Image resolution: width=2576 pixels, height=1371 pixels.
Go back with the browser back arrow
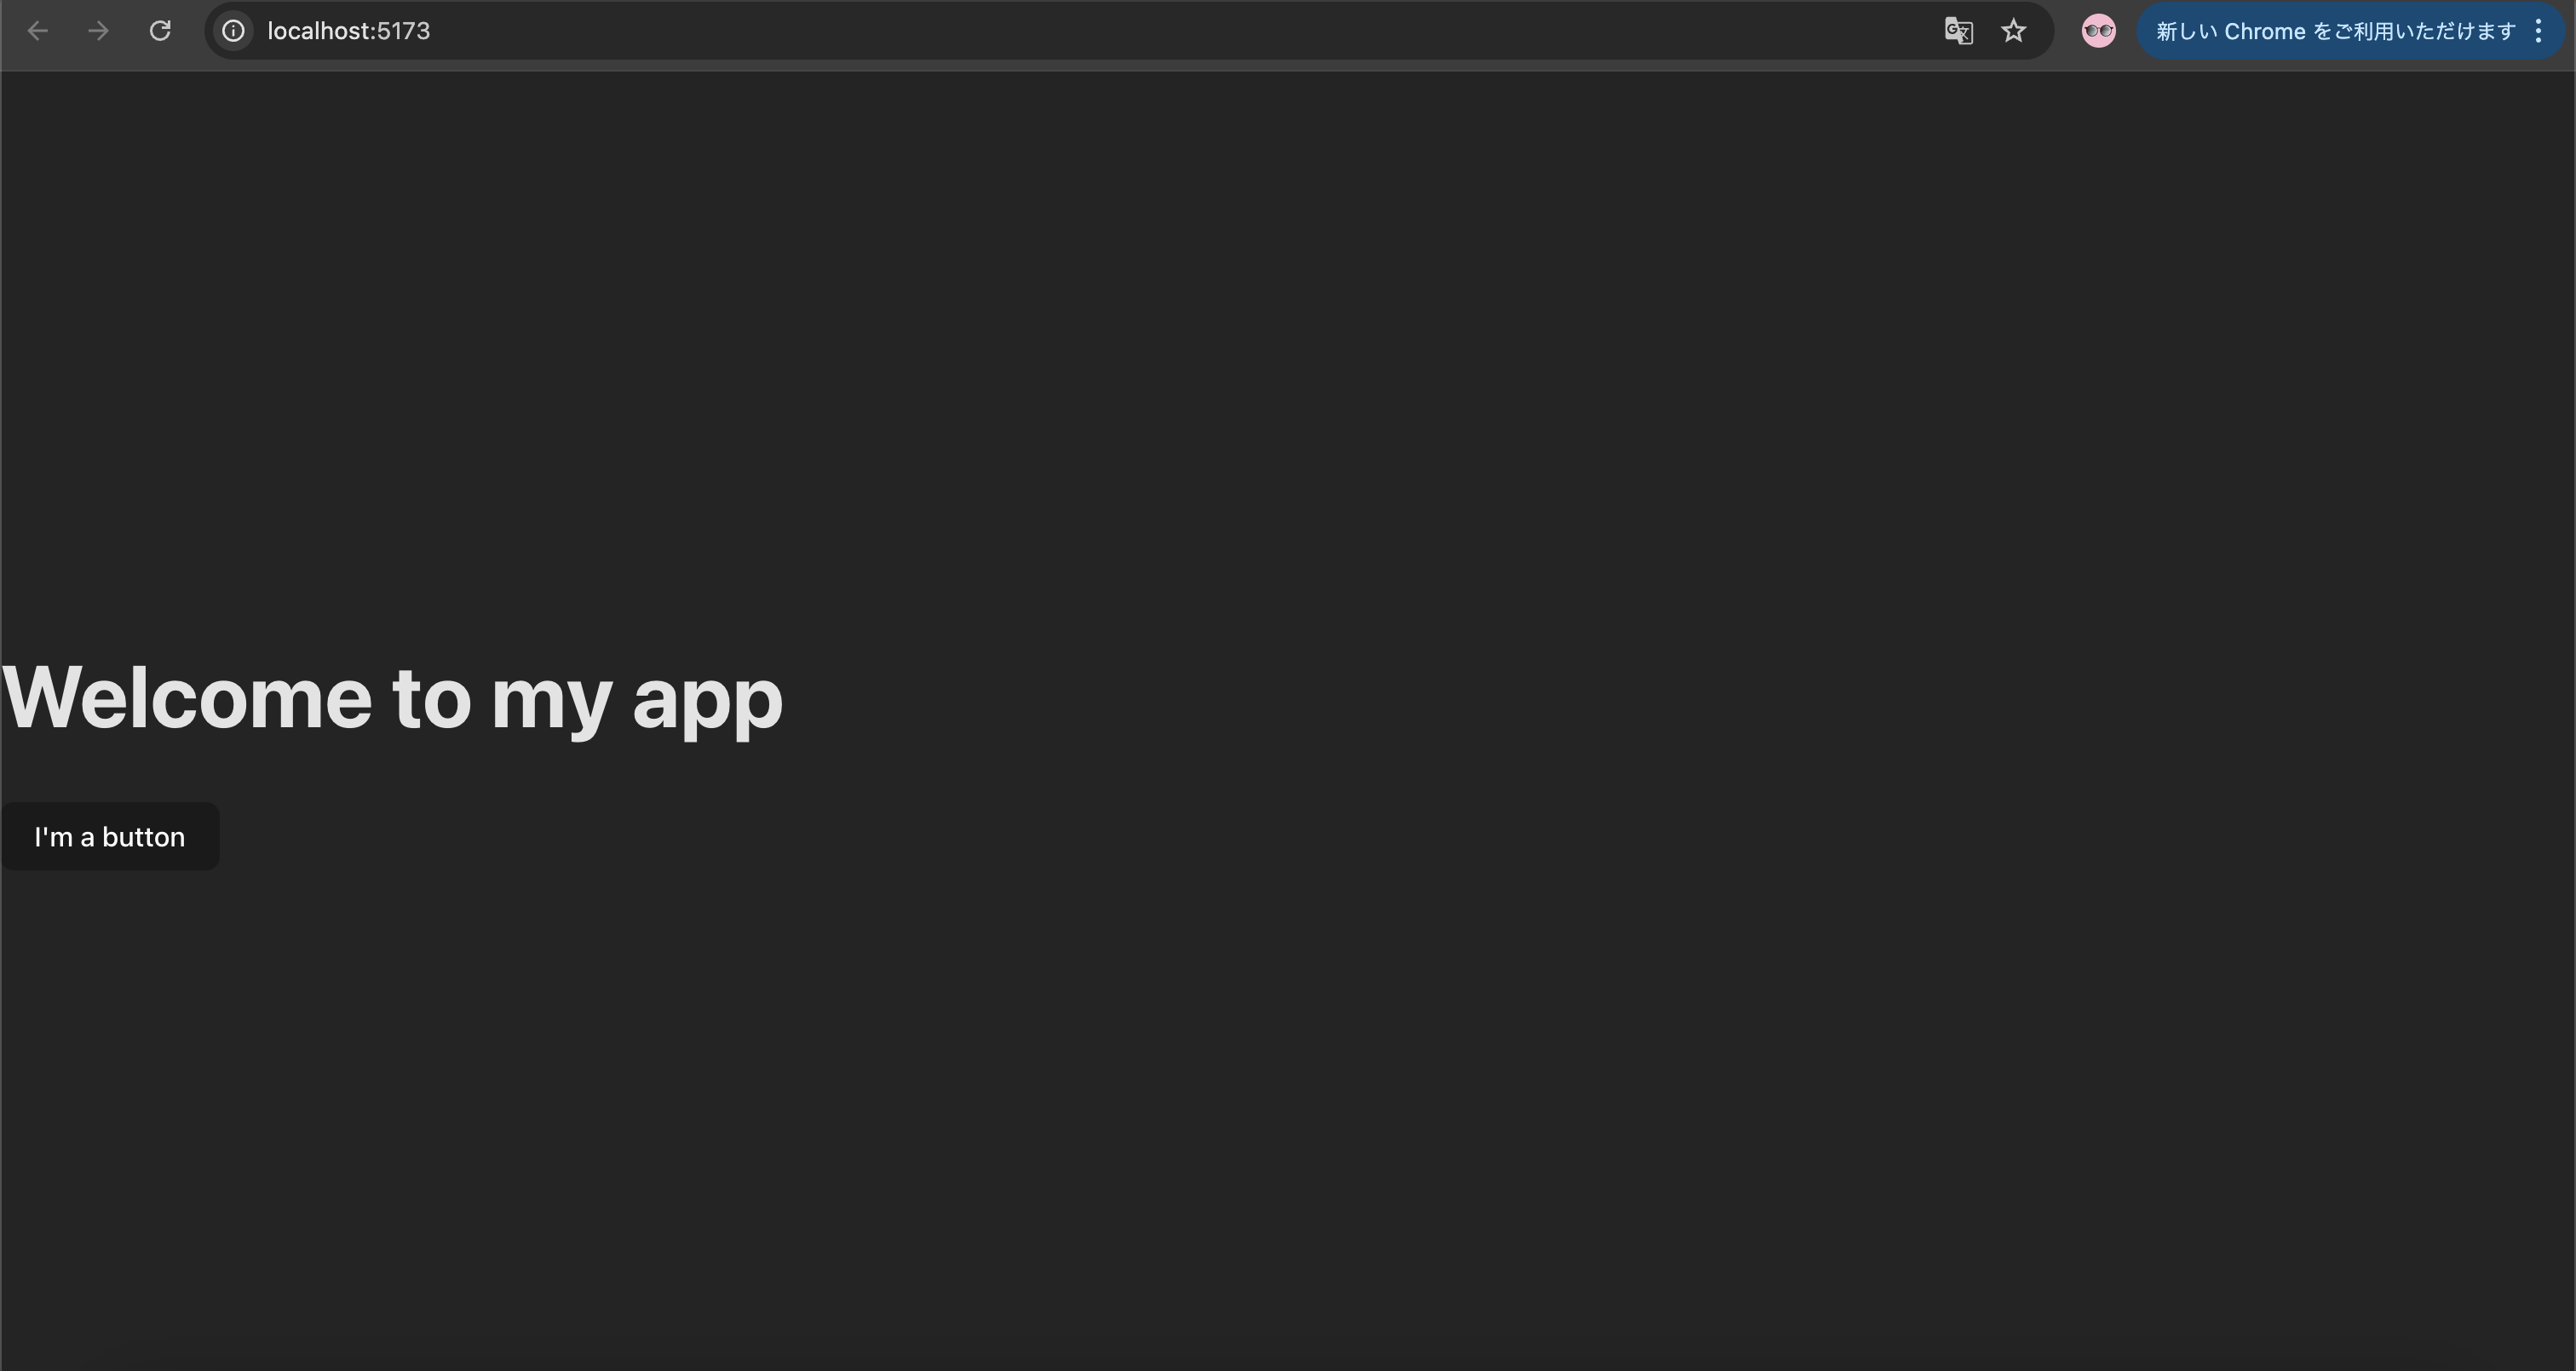coord(38,31)
